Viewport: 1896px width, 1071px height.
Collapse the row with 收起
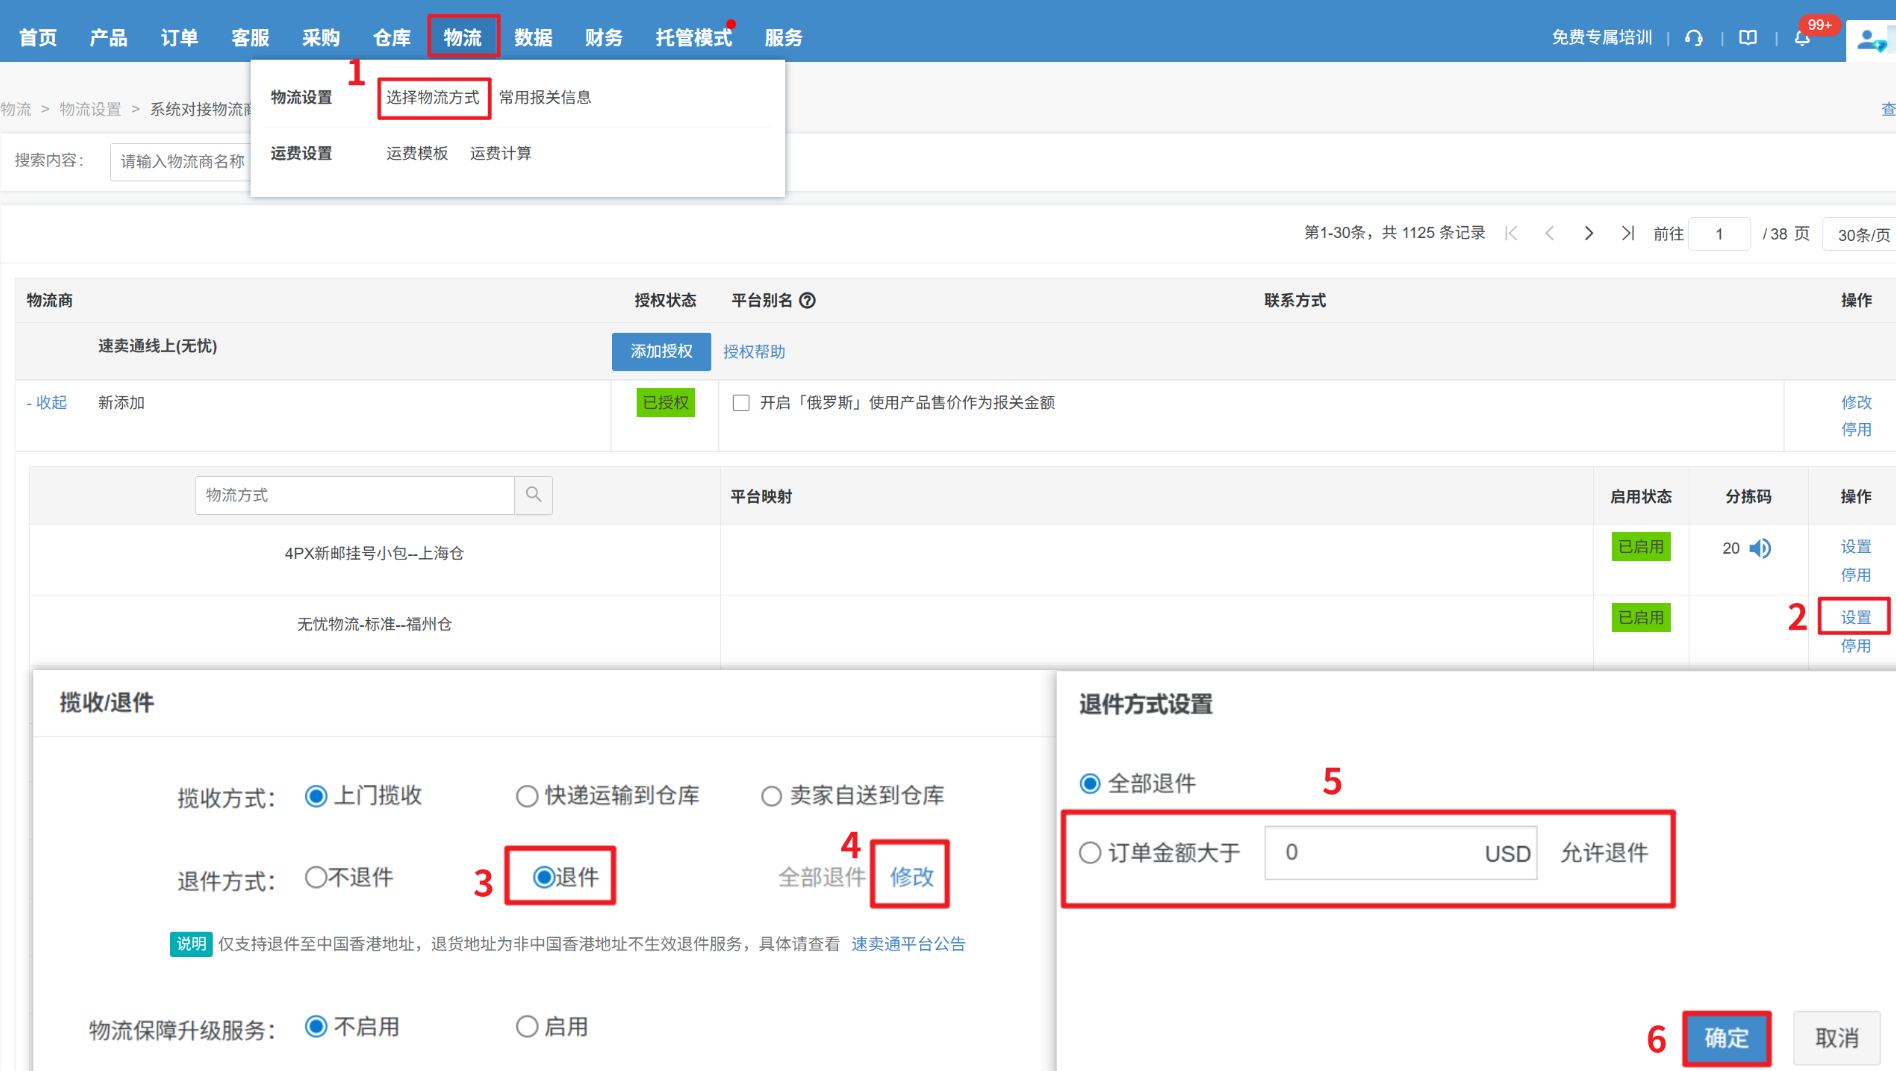tap(47, 403)
